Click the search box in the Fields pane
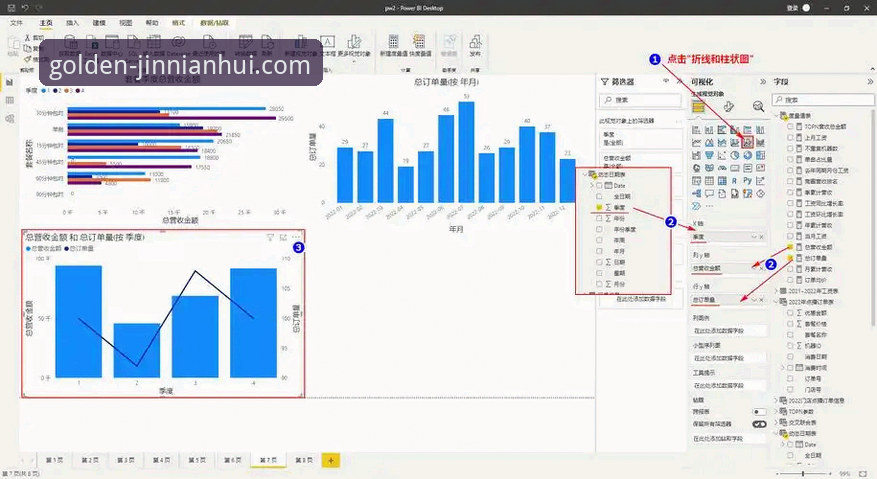The image size is (877, 479). coord(823,100)
